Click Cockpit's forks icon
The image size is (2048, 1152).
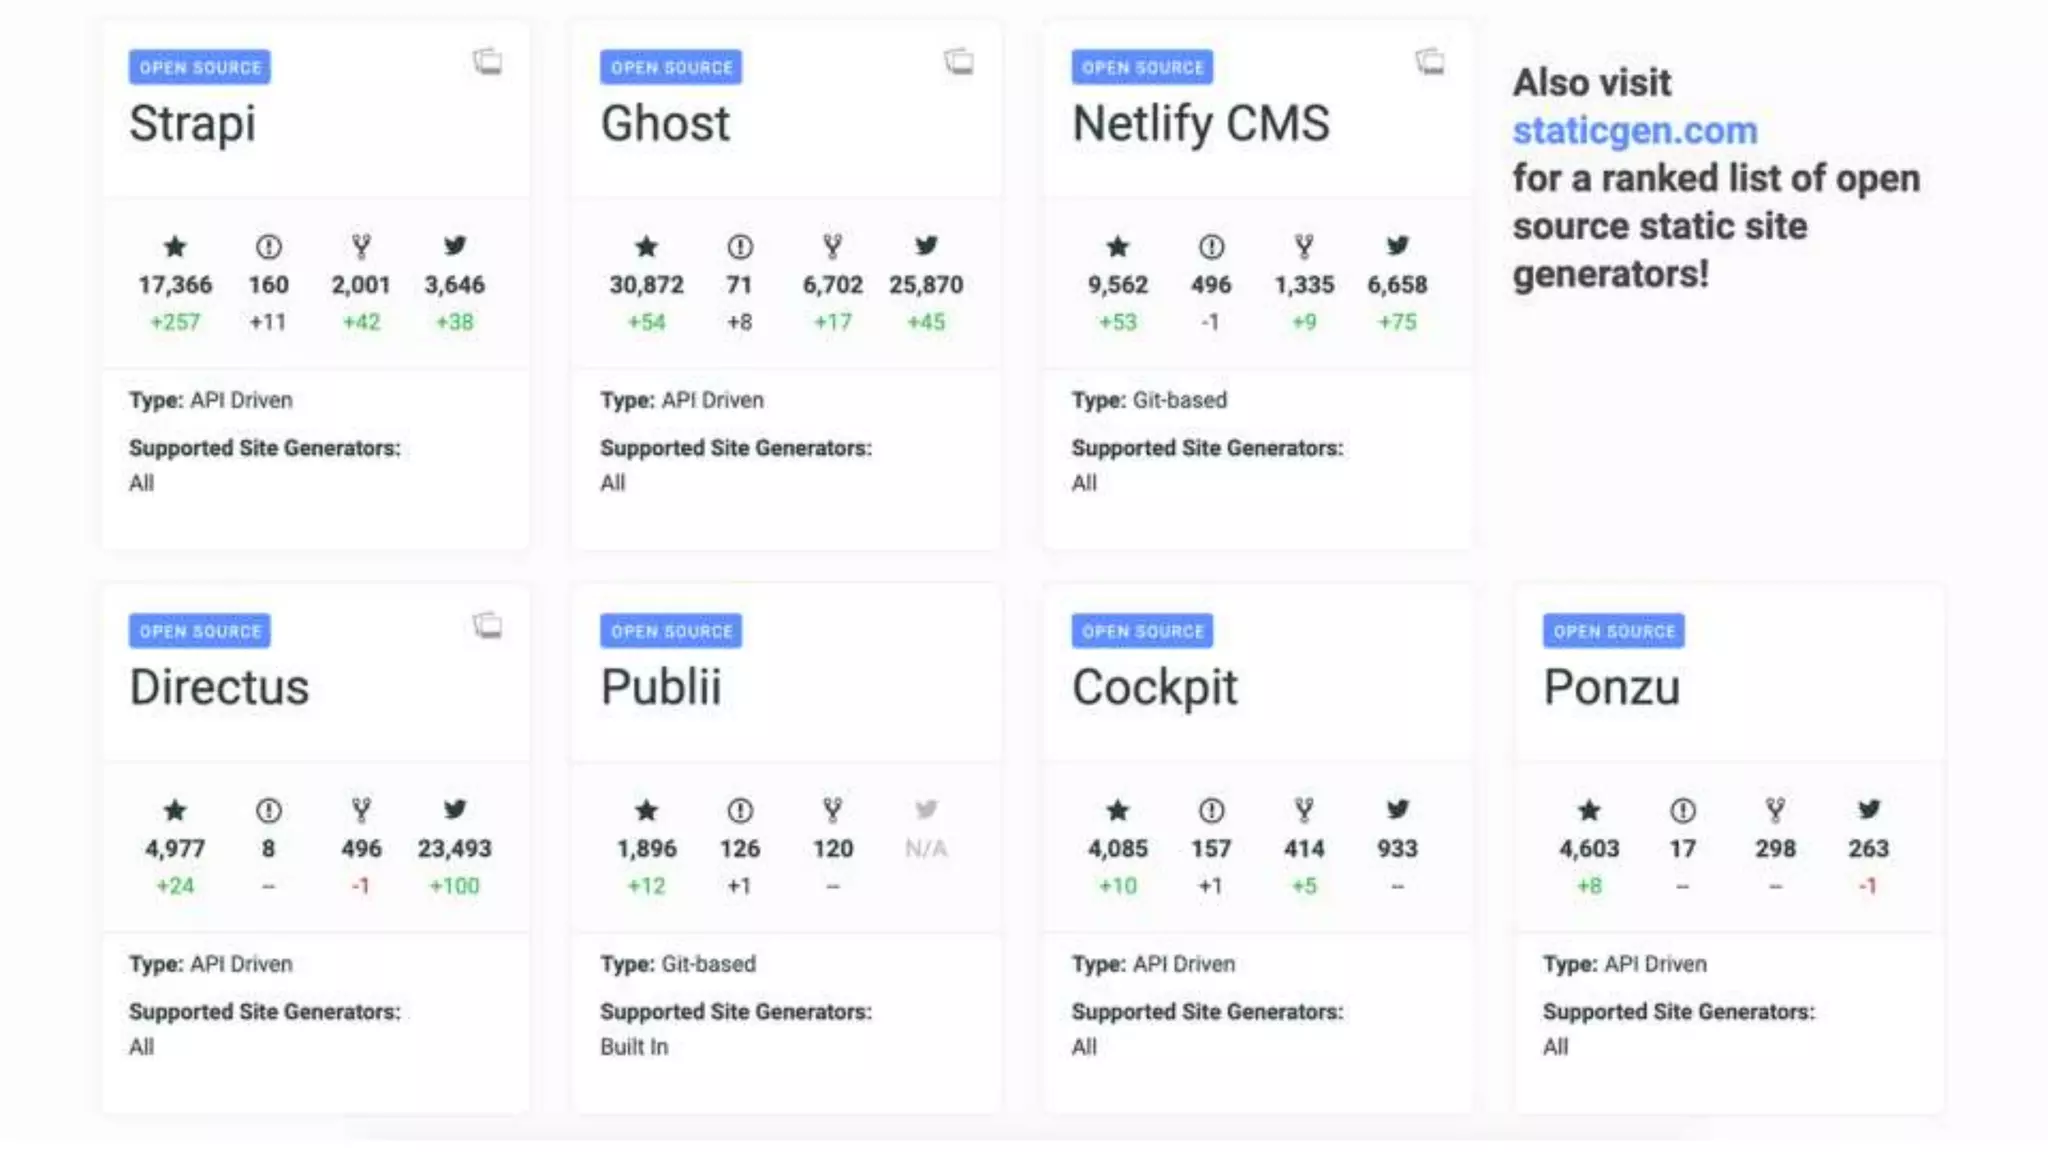point(1304,810)
